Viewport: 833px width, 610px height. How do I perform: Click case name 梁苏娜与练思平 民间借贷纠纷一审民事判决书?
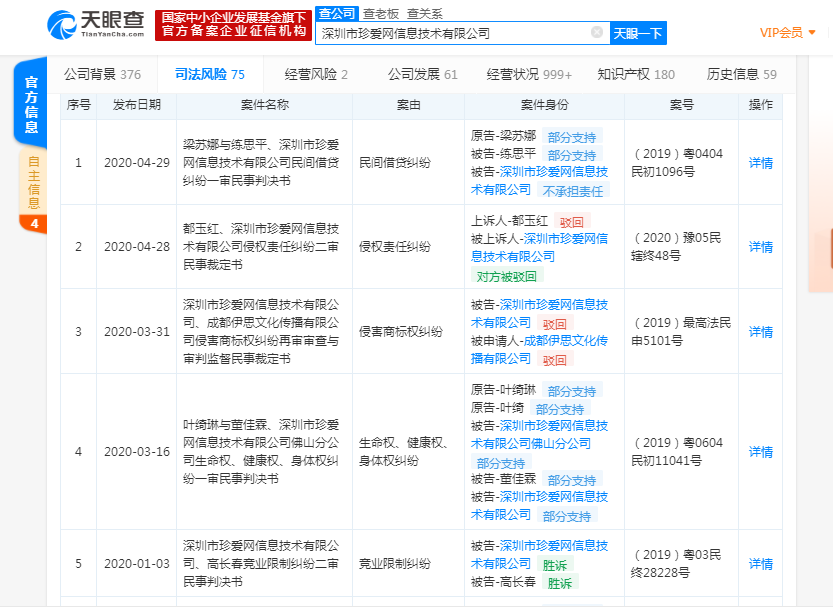(x=261, y=163)
